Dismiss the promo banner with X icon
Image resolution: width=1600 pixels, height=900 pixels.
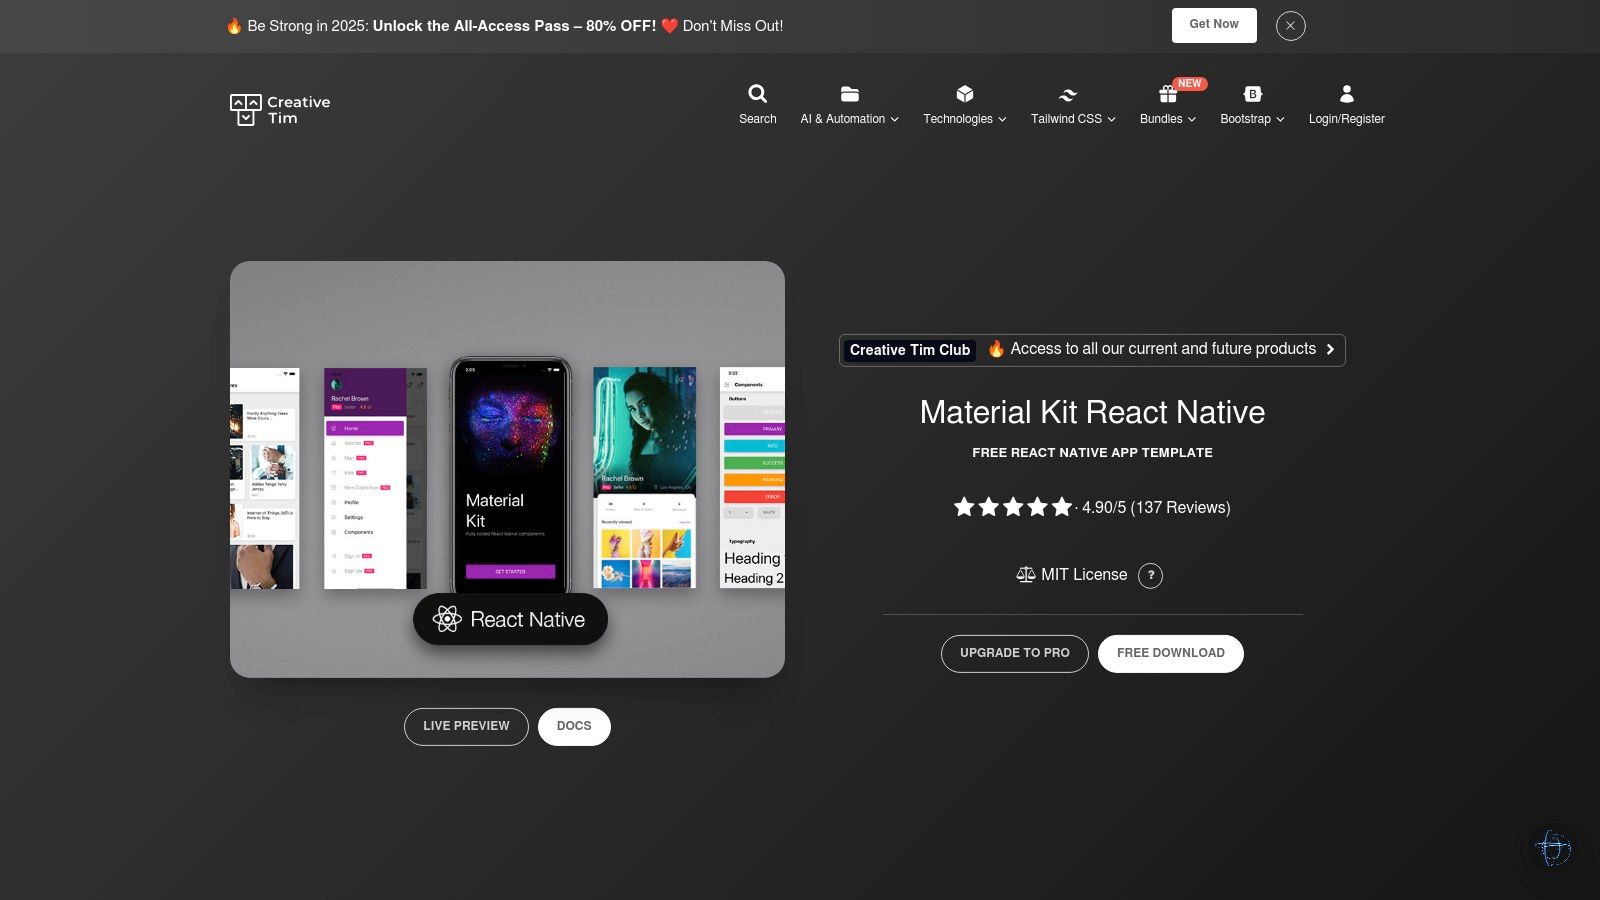pyautogui.click(x=1291, y=26)
